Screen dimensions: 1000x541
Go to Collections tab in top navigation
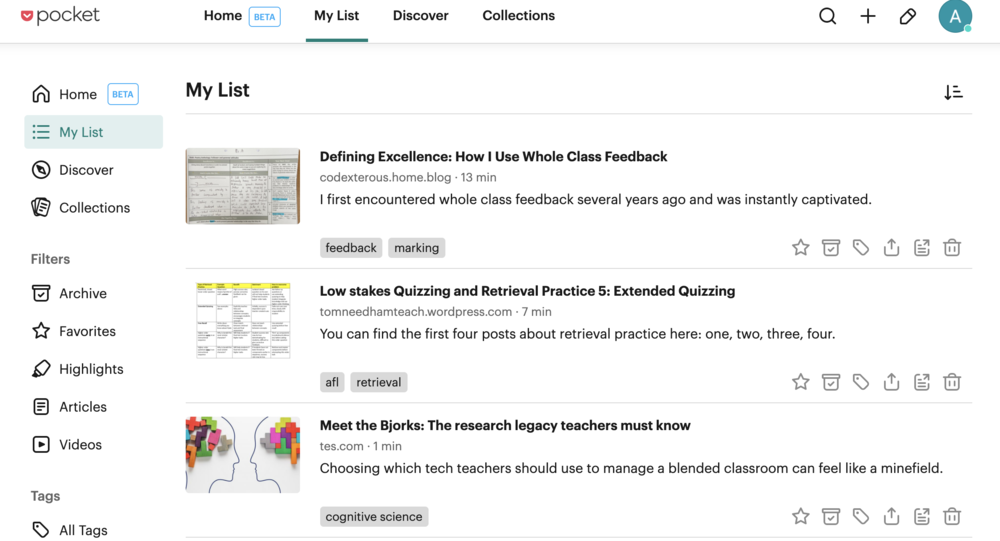pos(518,16)
